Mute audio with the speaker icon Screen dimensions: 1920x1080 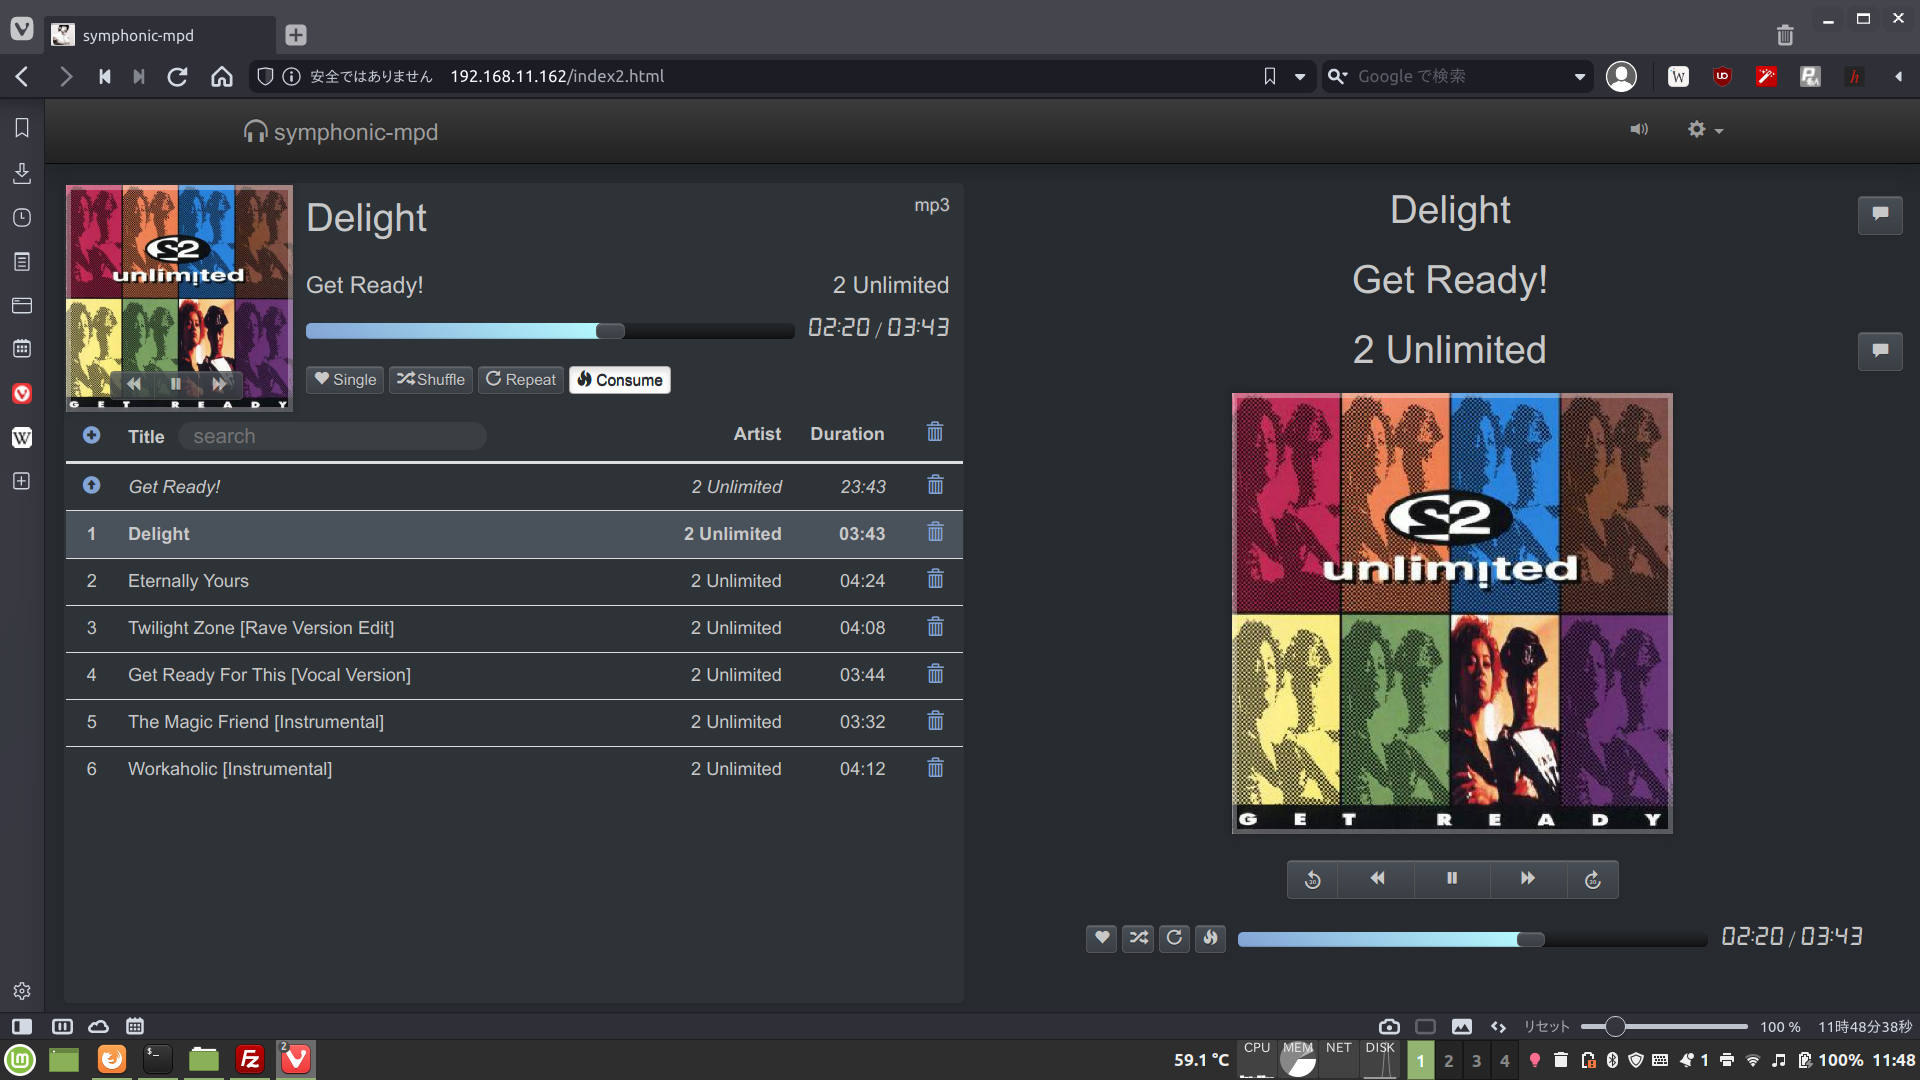pyautogui.click(x=1639, y=129)
